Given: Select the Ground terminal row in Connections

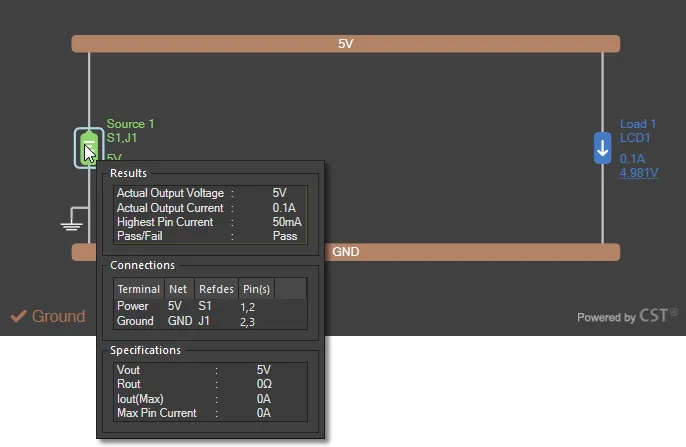Looking at the screenshot, I should coord(210,321).
